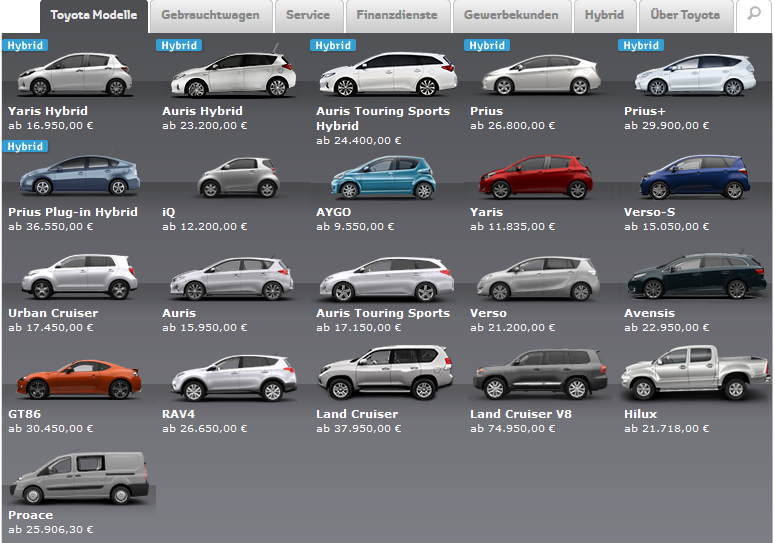
Task: Click the silver Verso car image
Action: 539,278
